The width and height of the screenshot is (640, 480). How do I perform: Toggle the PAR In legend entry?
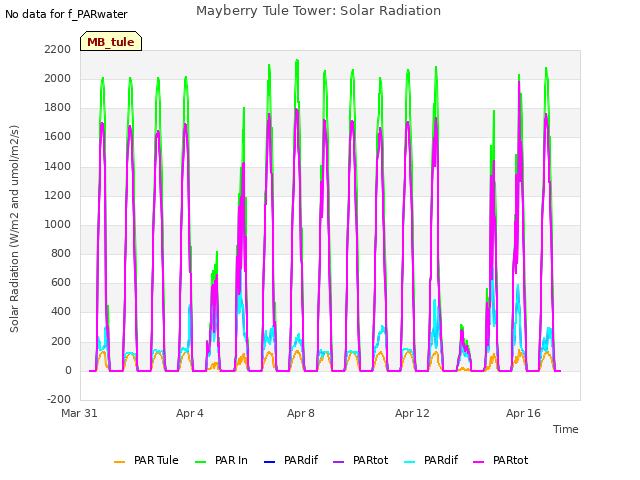[x=221, y=460]
